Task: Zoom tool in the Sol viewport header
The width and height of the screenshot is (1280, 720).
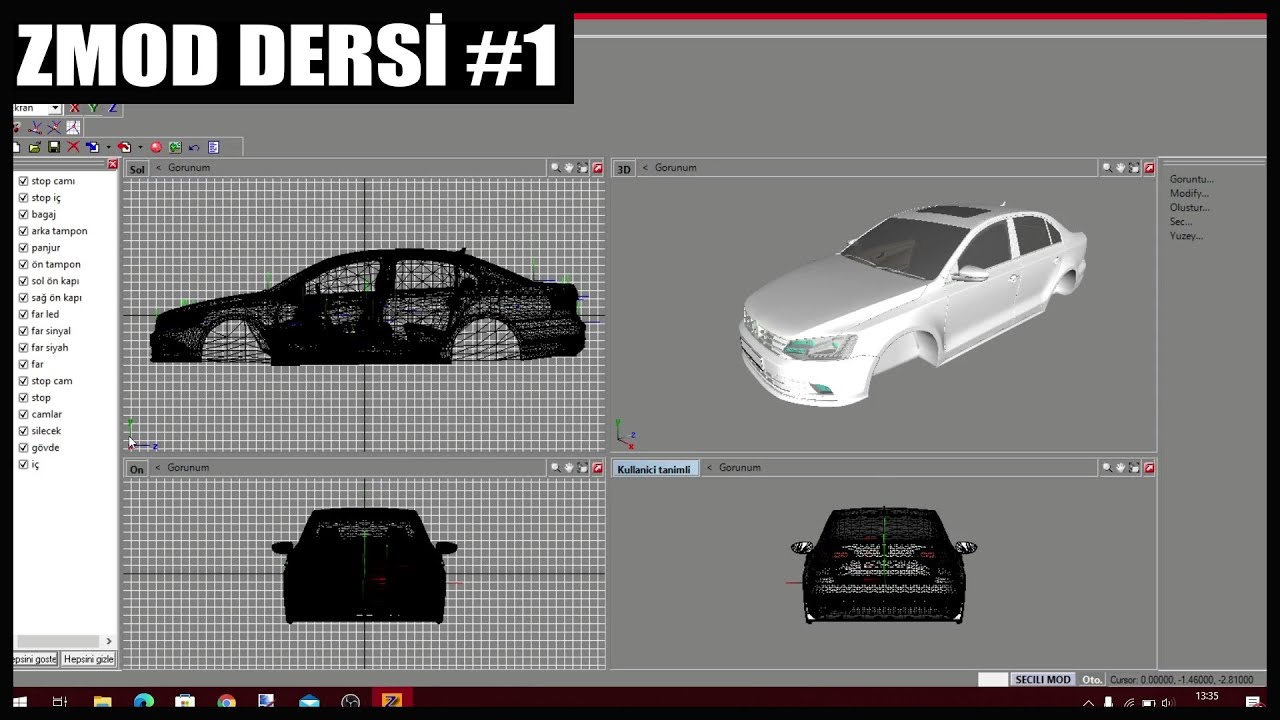Action: [x=556, y=168]
